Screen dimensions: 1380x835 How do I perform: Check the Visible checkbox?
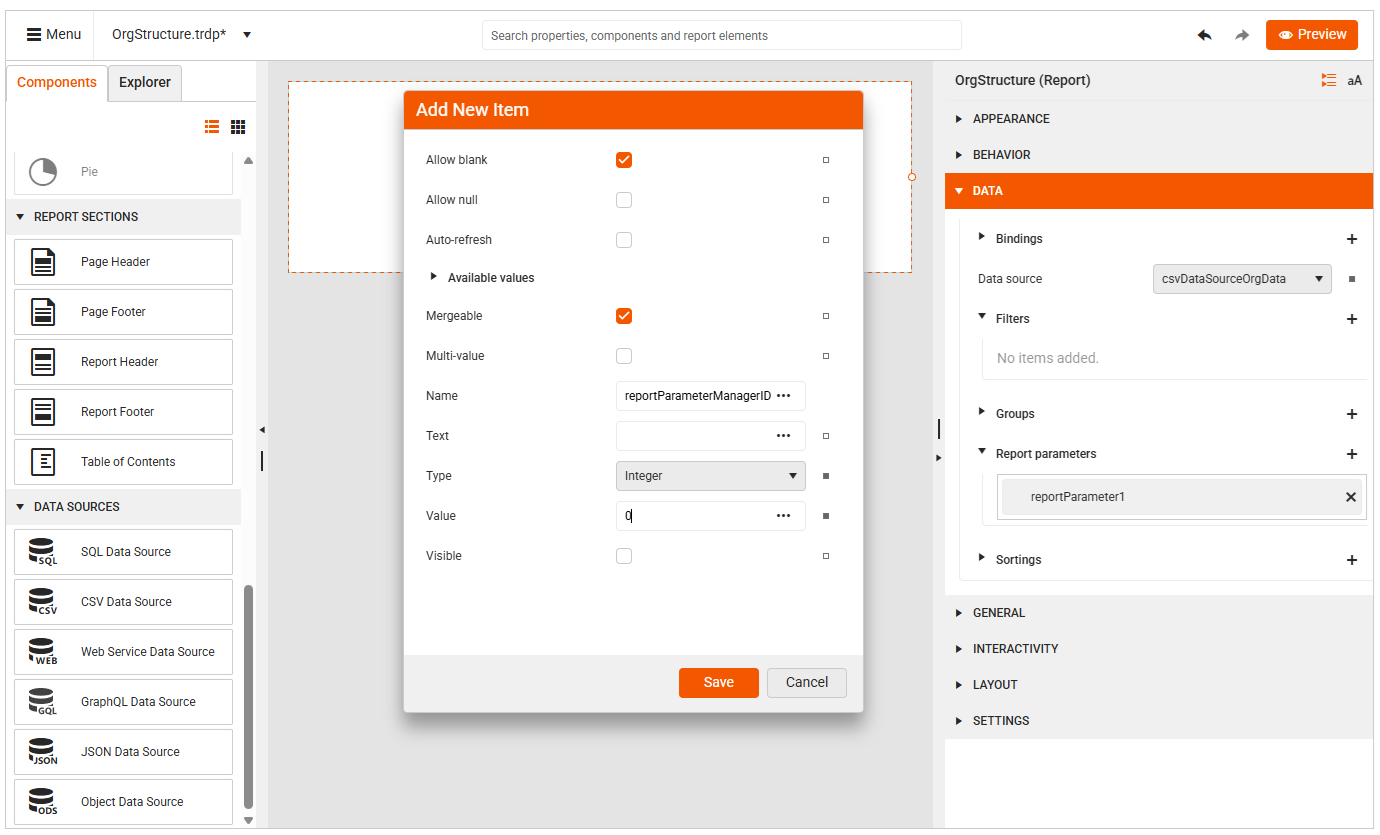(x=624, y=555)
